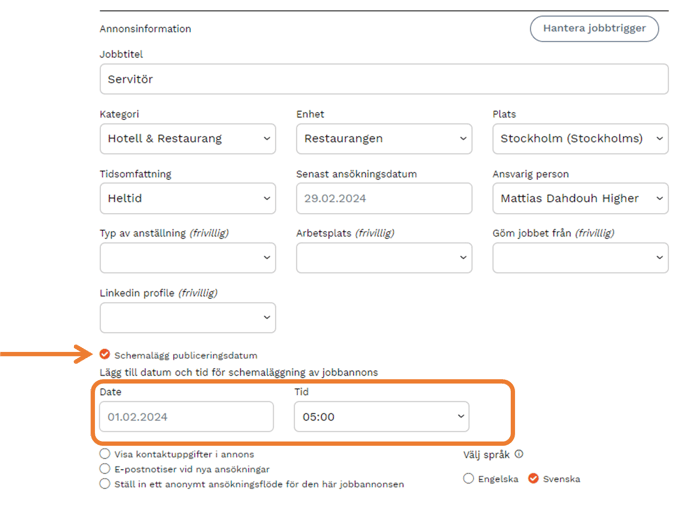This screenshot has height=509, width=680.
Task: Enable E-postnotiser vid nya ansökningar
Action: tap(105, 468)
